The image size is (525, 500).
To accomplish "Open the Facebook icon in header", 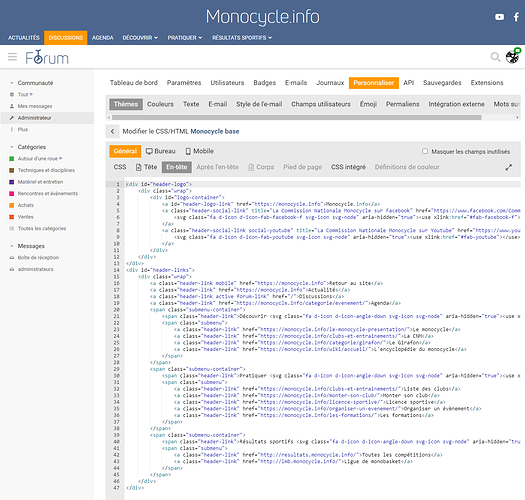I will (516, 17).
